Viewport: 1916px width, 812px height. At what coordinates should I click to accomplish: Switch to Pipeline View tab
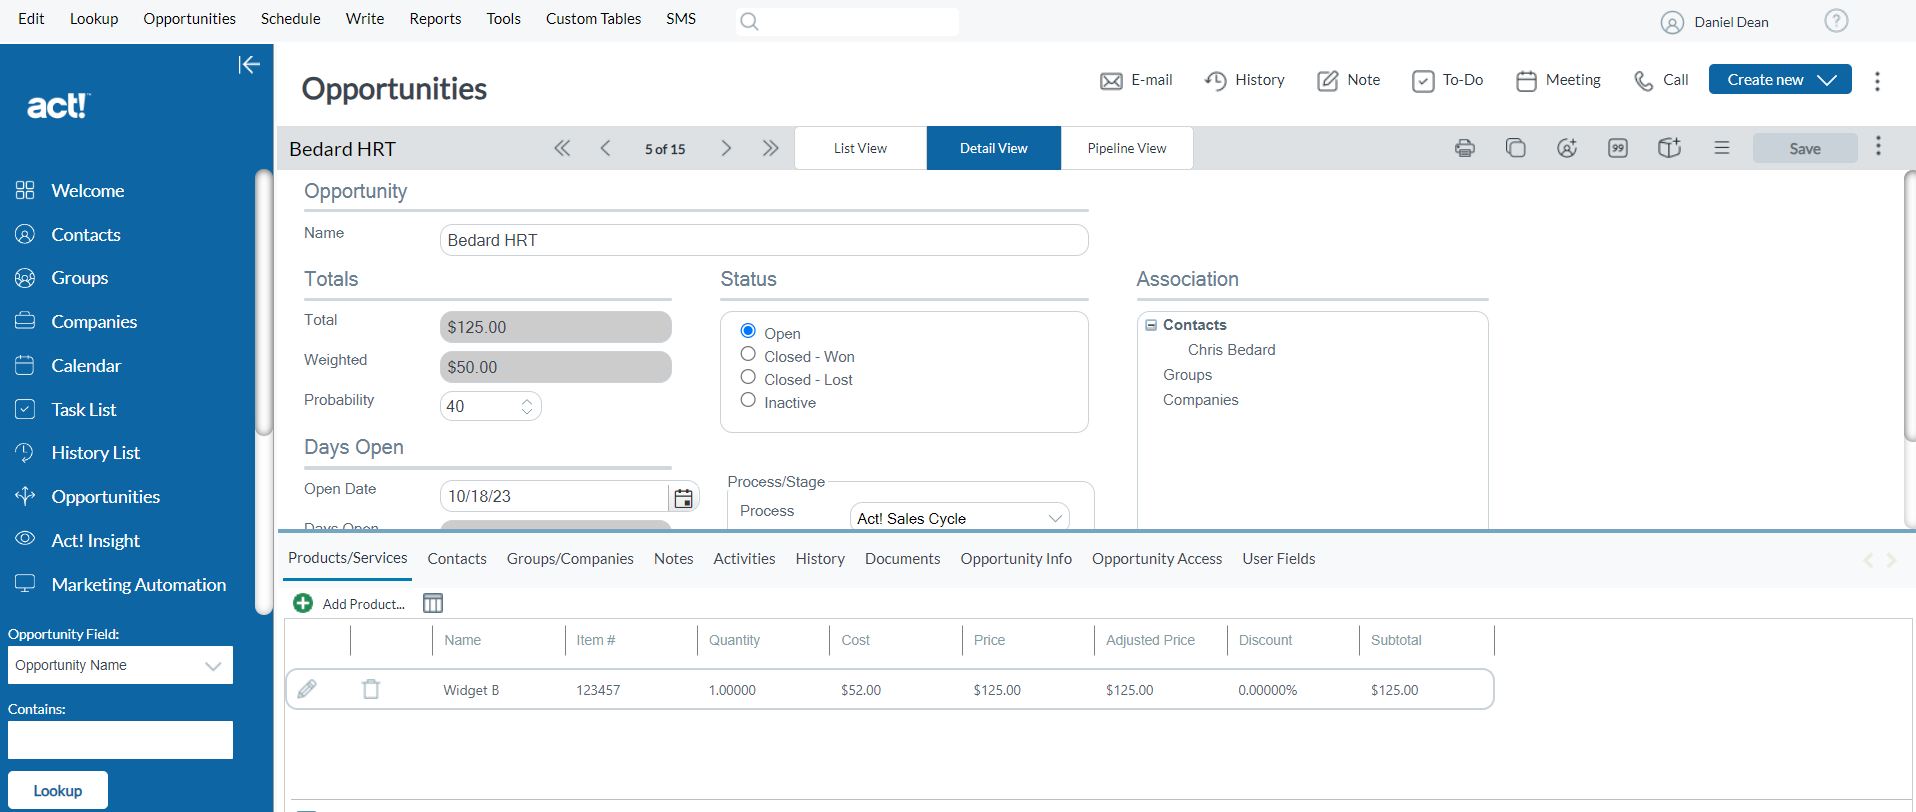pyautogui.click(x=1127, y=148)
